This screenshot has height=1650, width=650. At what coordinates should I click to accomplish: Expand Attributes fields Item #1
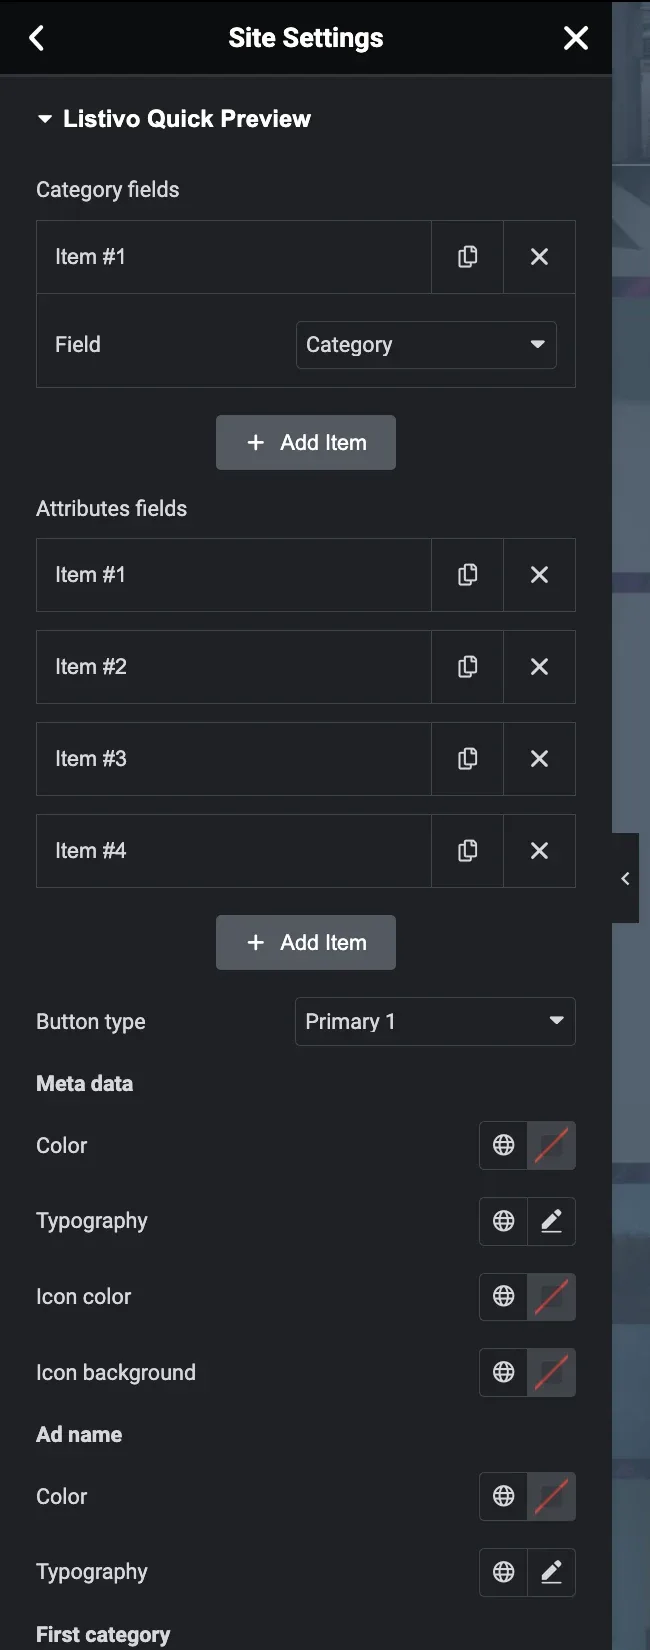(x=234, y=575)
